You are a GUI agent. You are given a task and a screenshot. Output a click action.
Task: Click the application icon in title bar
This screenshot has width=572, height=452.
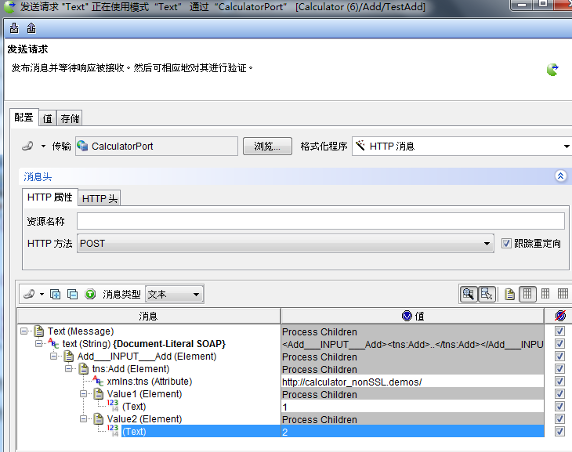[9, 7]
